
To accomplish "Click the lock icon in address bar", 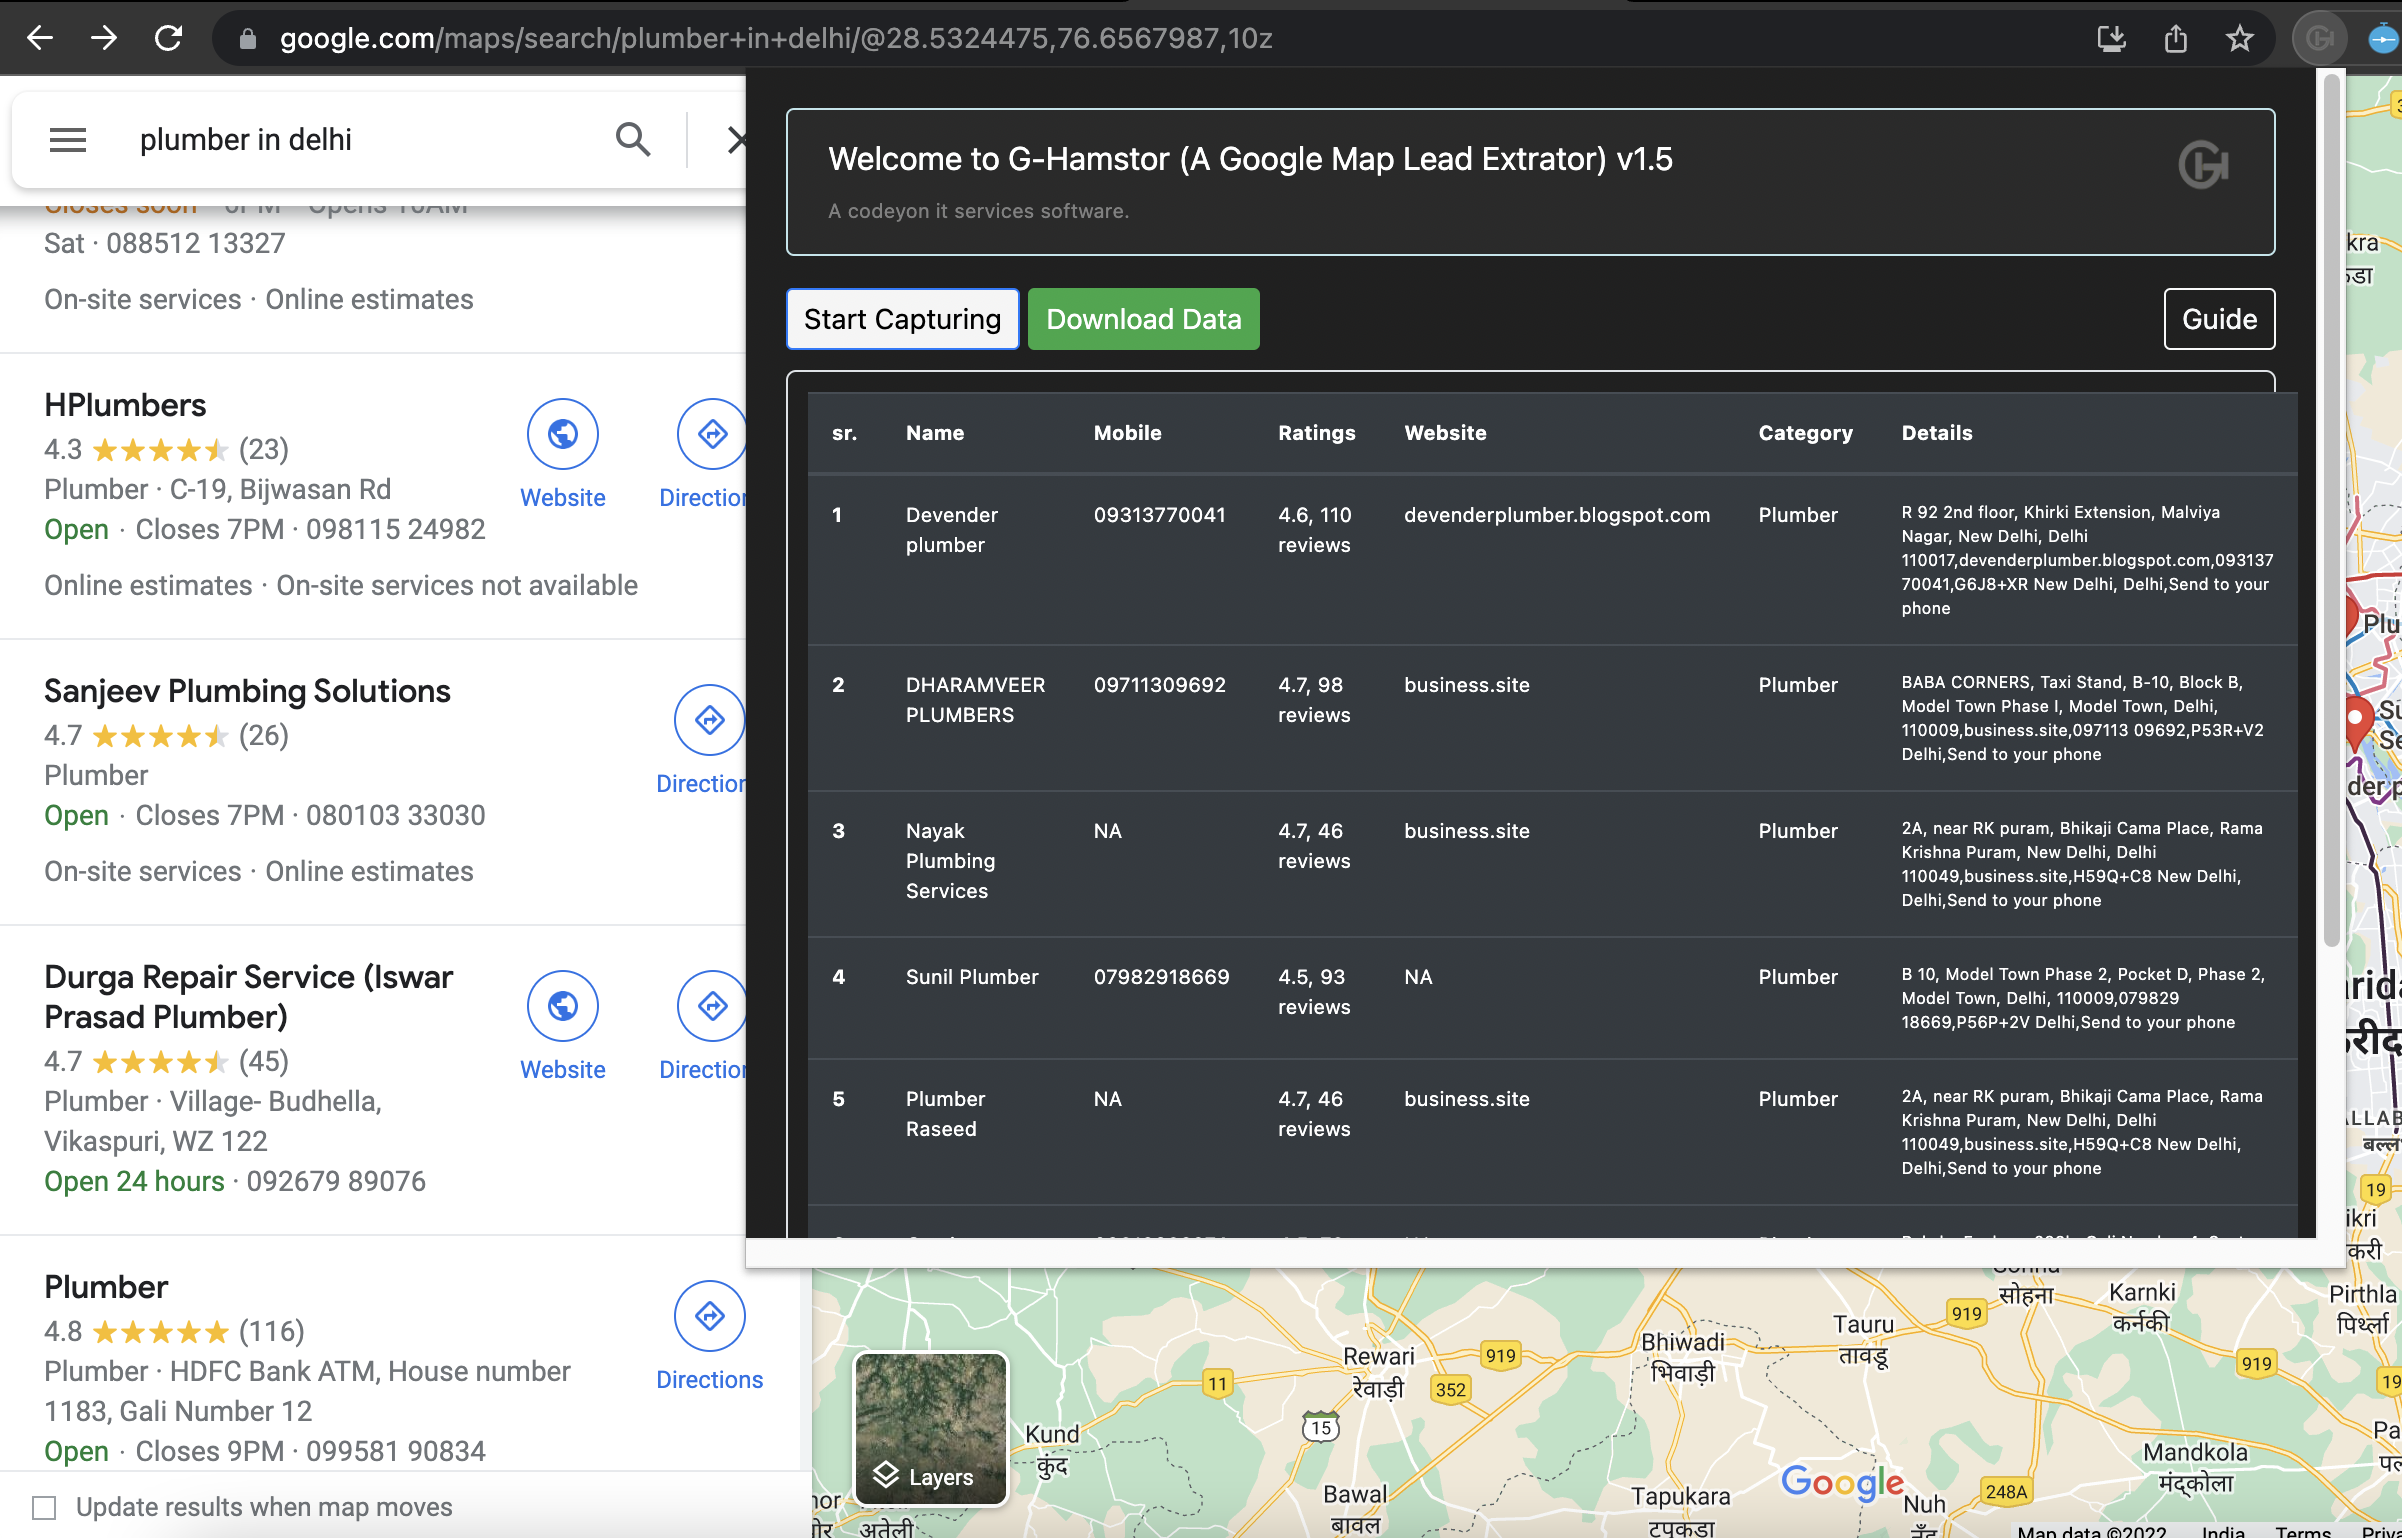I will [248, 39].
